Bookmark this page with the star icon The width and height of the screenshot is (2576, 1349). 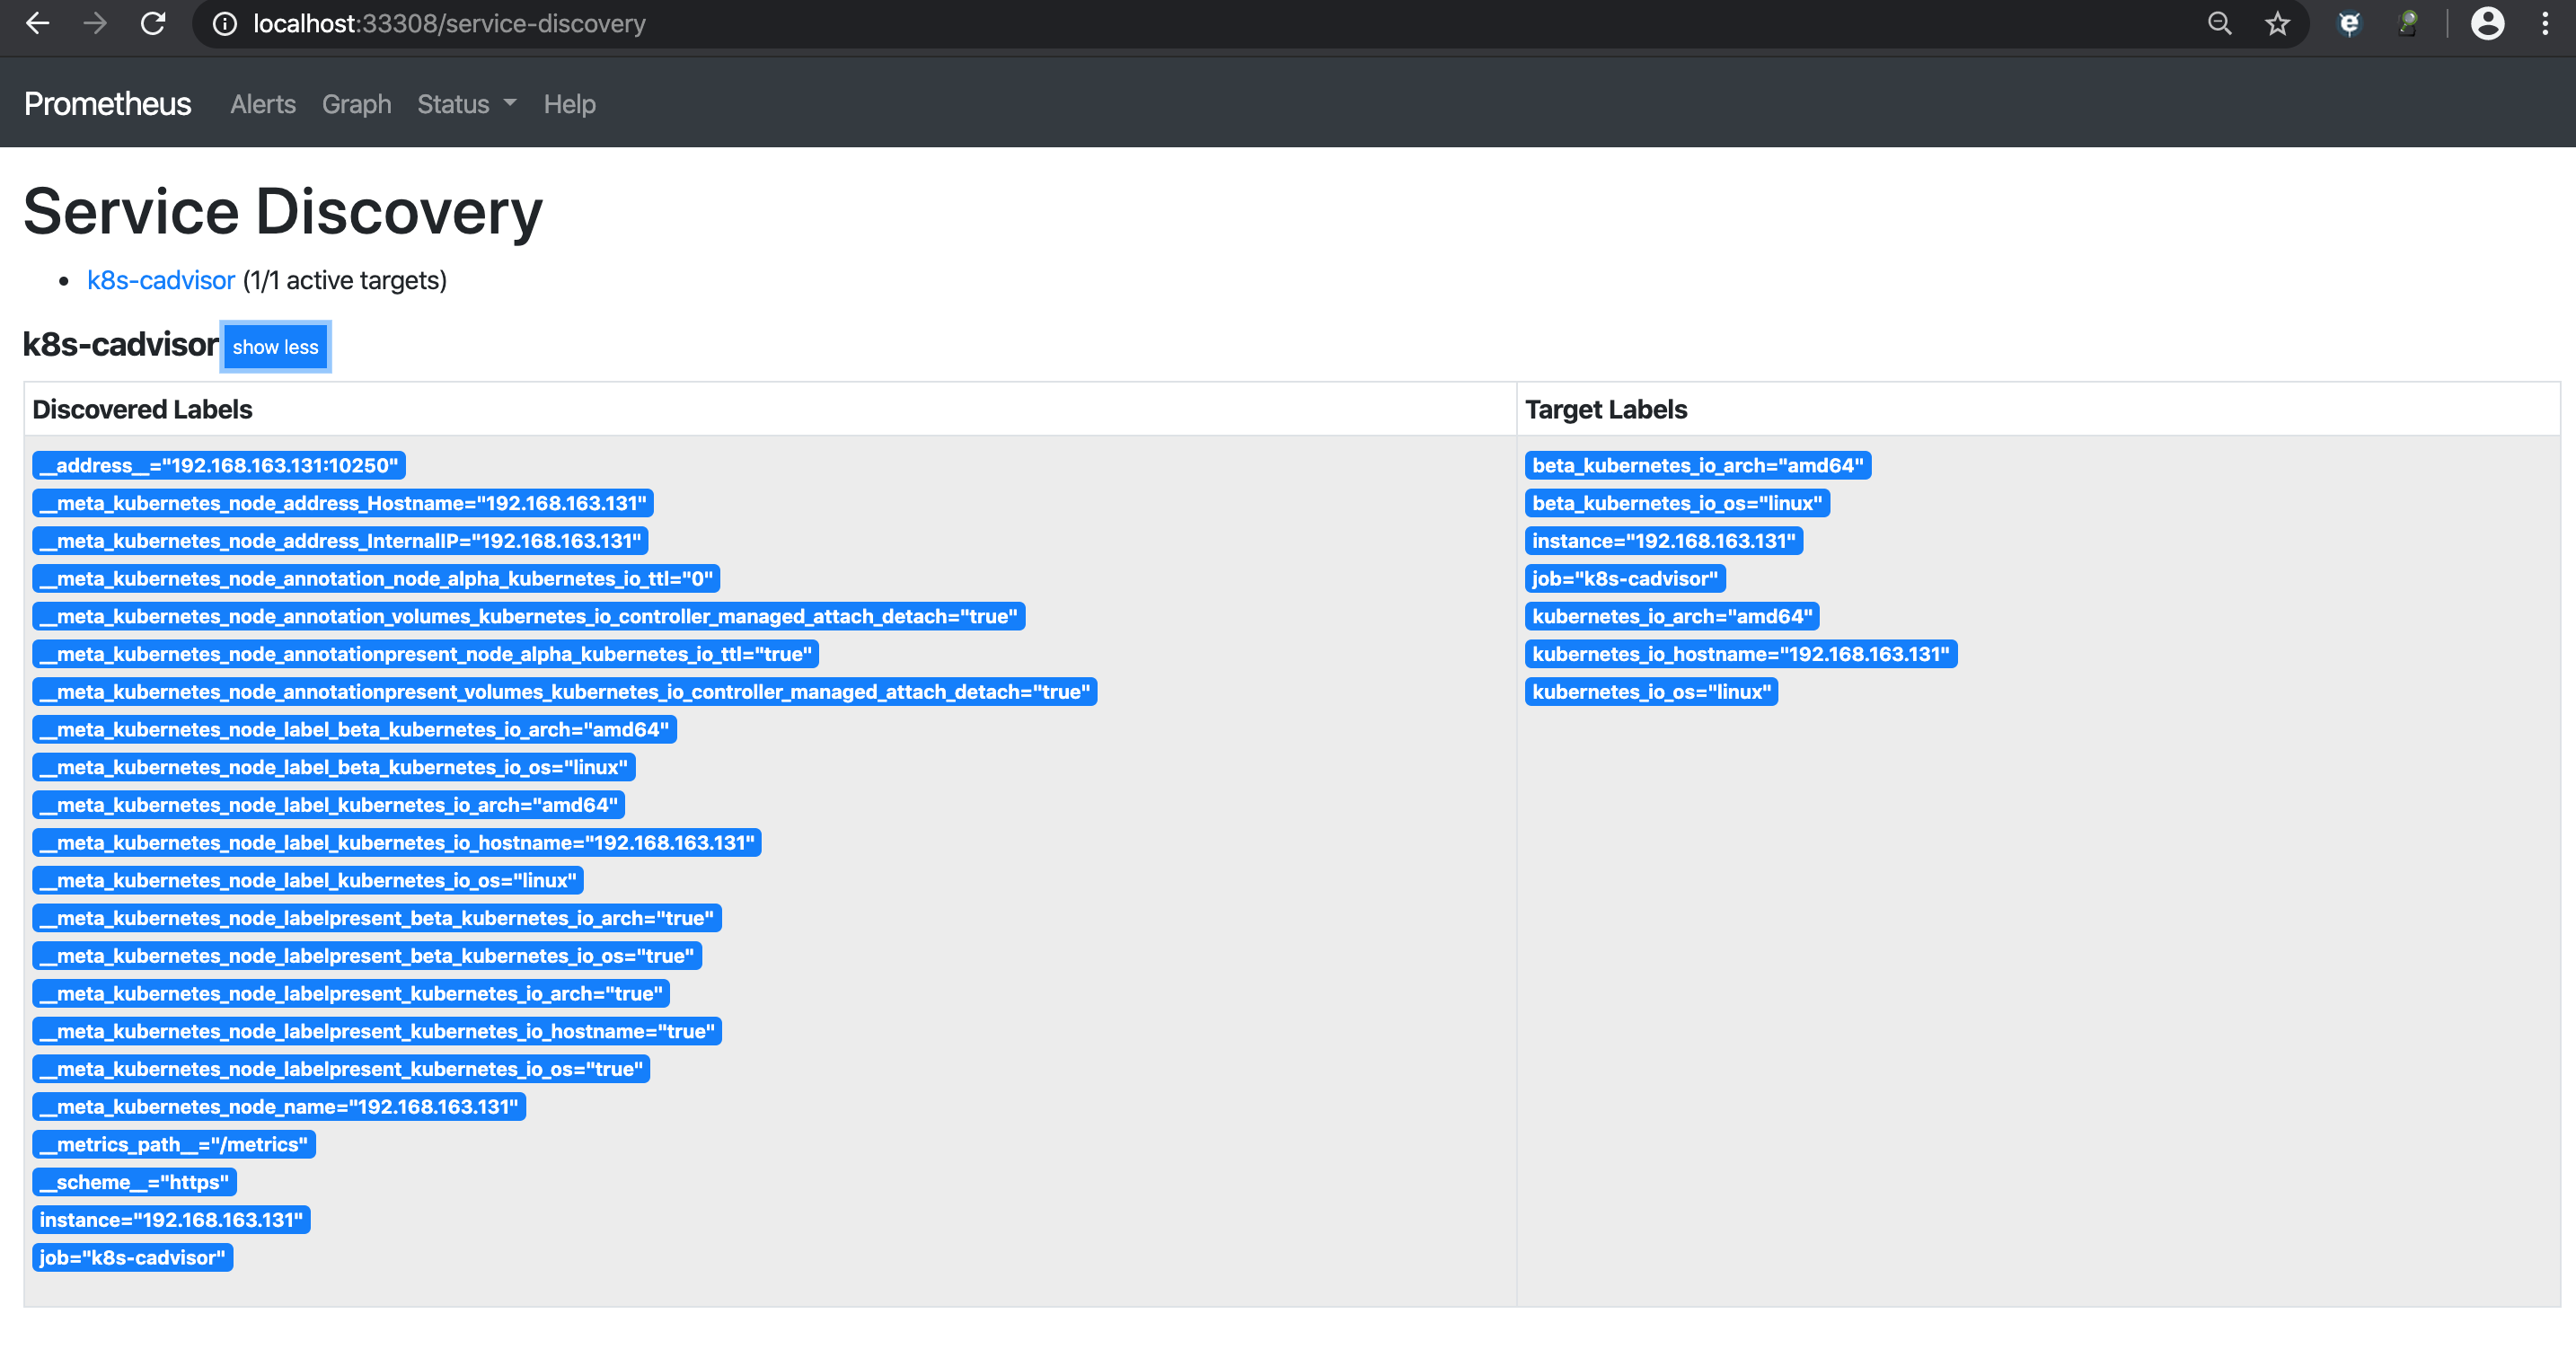coord(2277,23)
